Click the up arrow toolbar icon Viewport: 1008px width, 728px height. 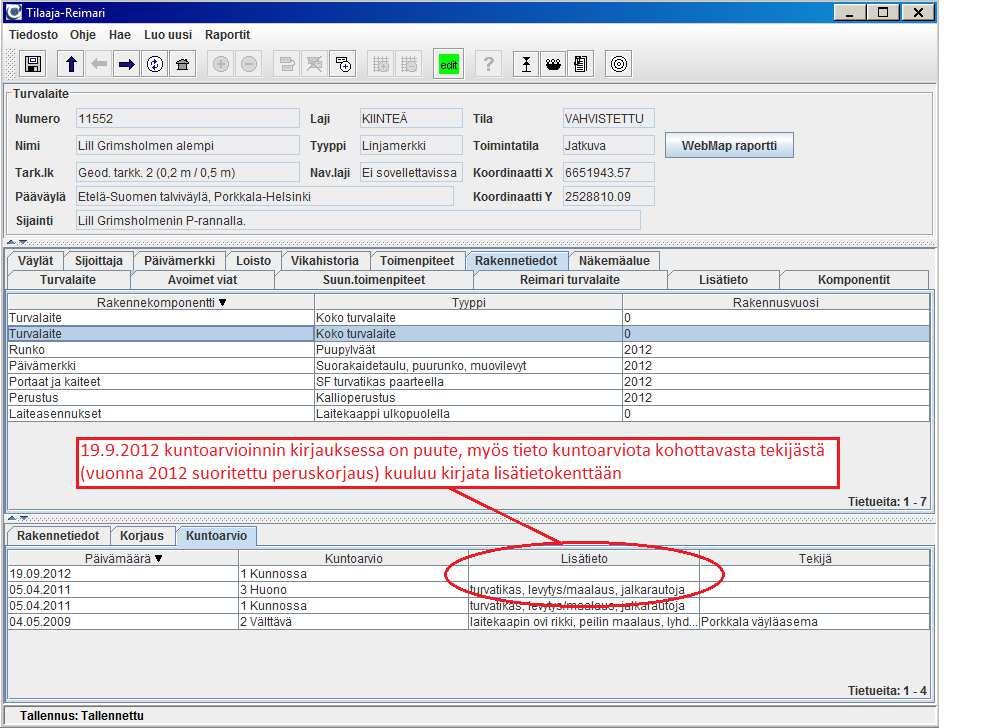(71, 64)
